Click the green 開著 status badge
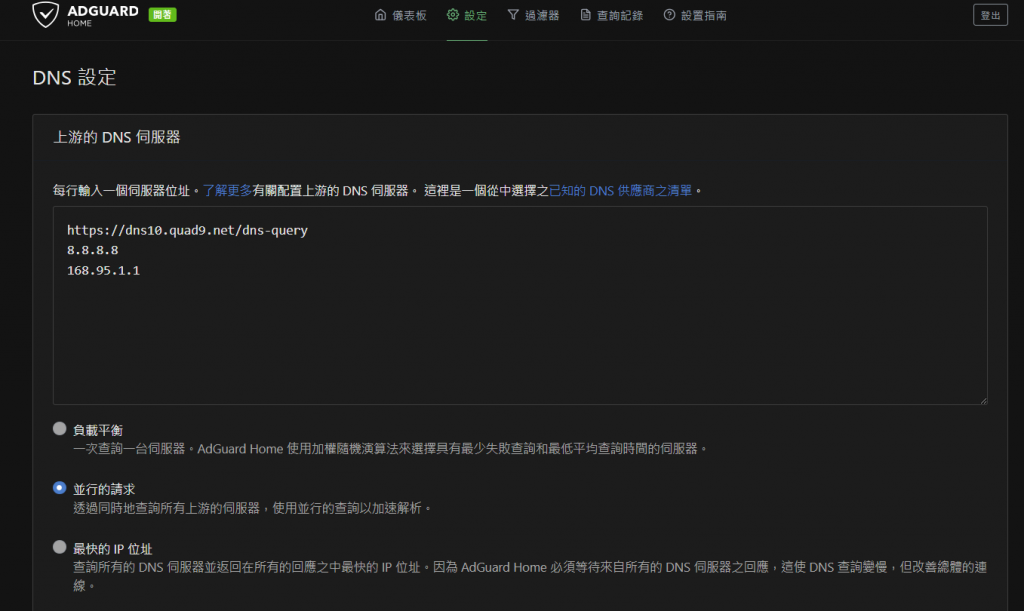The height and width of the screenshot is (611, 1024). point(163,15)
